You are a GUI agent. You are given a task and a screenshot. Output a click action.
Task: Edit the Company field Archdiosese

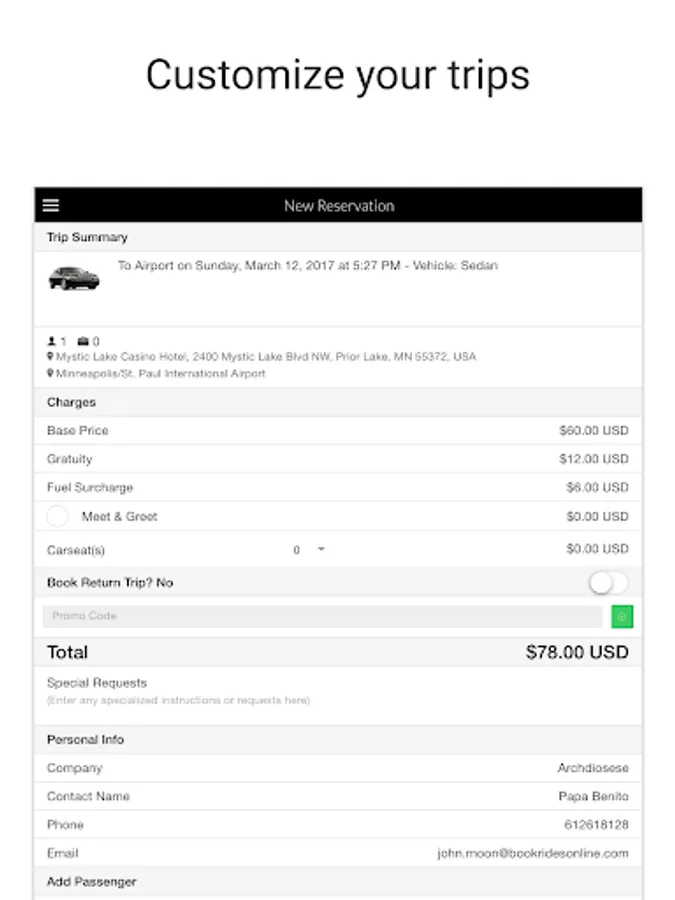592,768
